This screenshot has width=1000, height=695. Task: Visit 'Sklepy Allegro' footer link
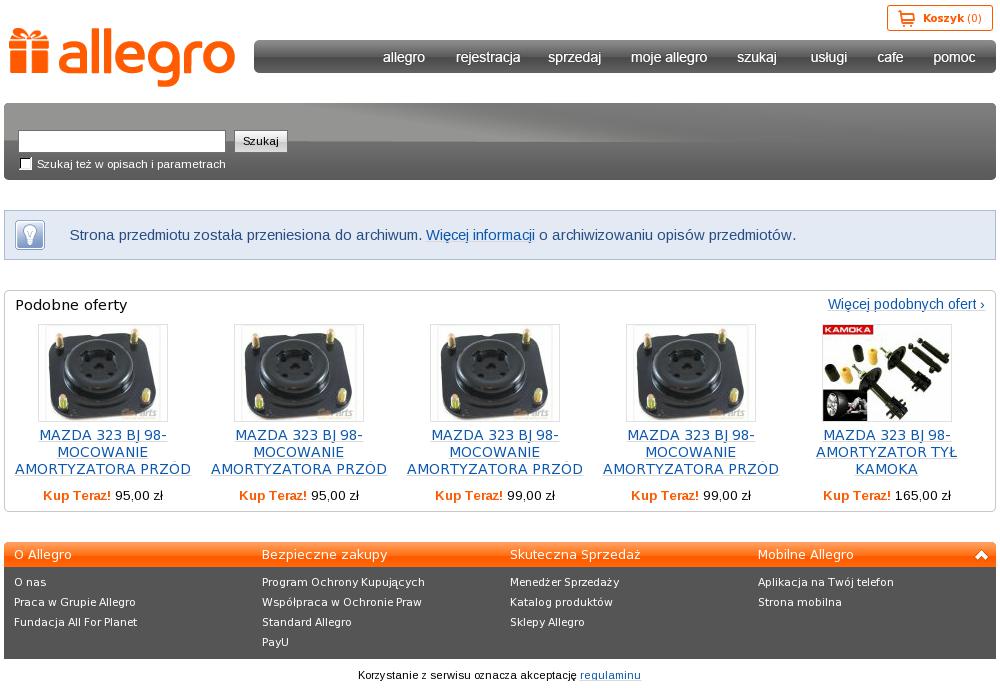[x=547, y=622]
